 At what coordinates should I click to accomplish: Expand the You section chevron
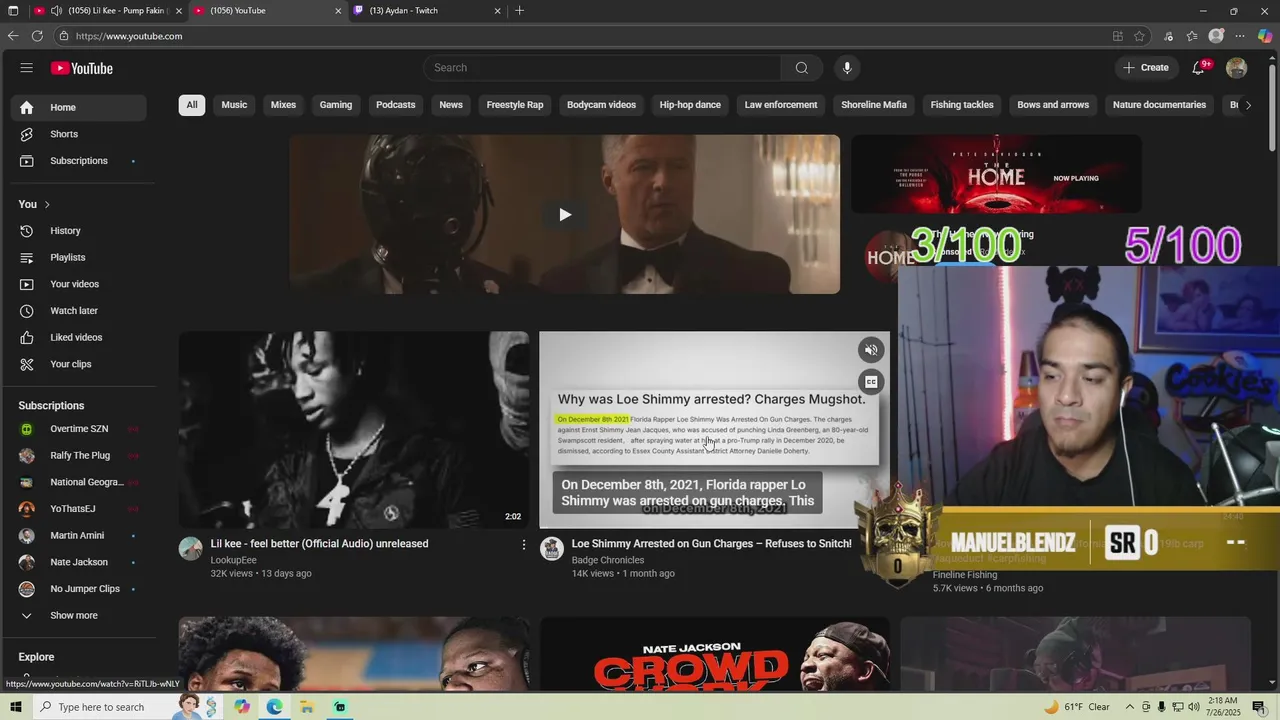pos(46,205)
